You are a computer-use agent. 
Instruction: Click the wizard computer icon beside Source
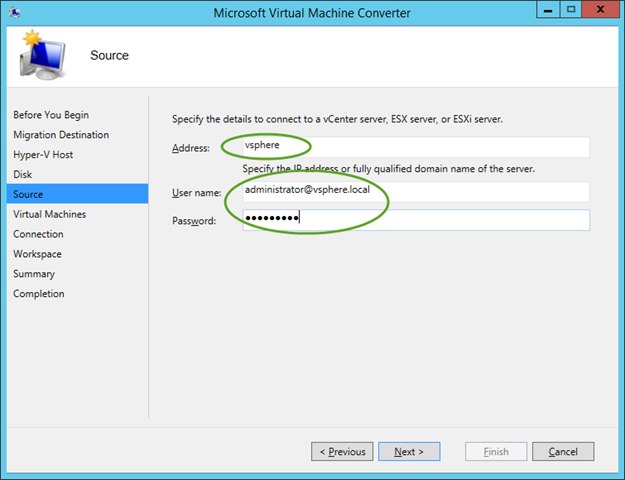tap(43, 55)
